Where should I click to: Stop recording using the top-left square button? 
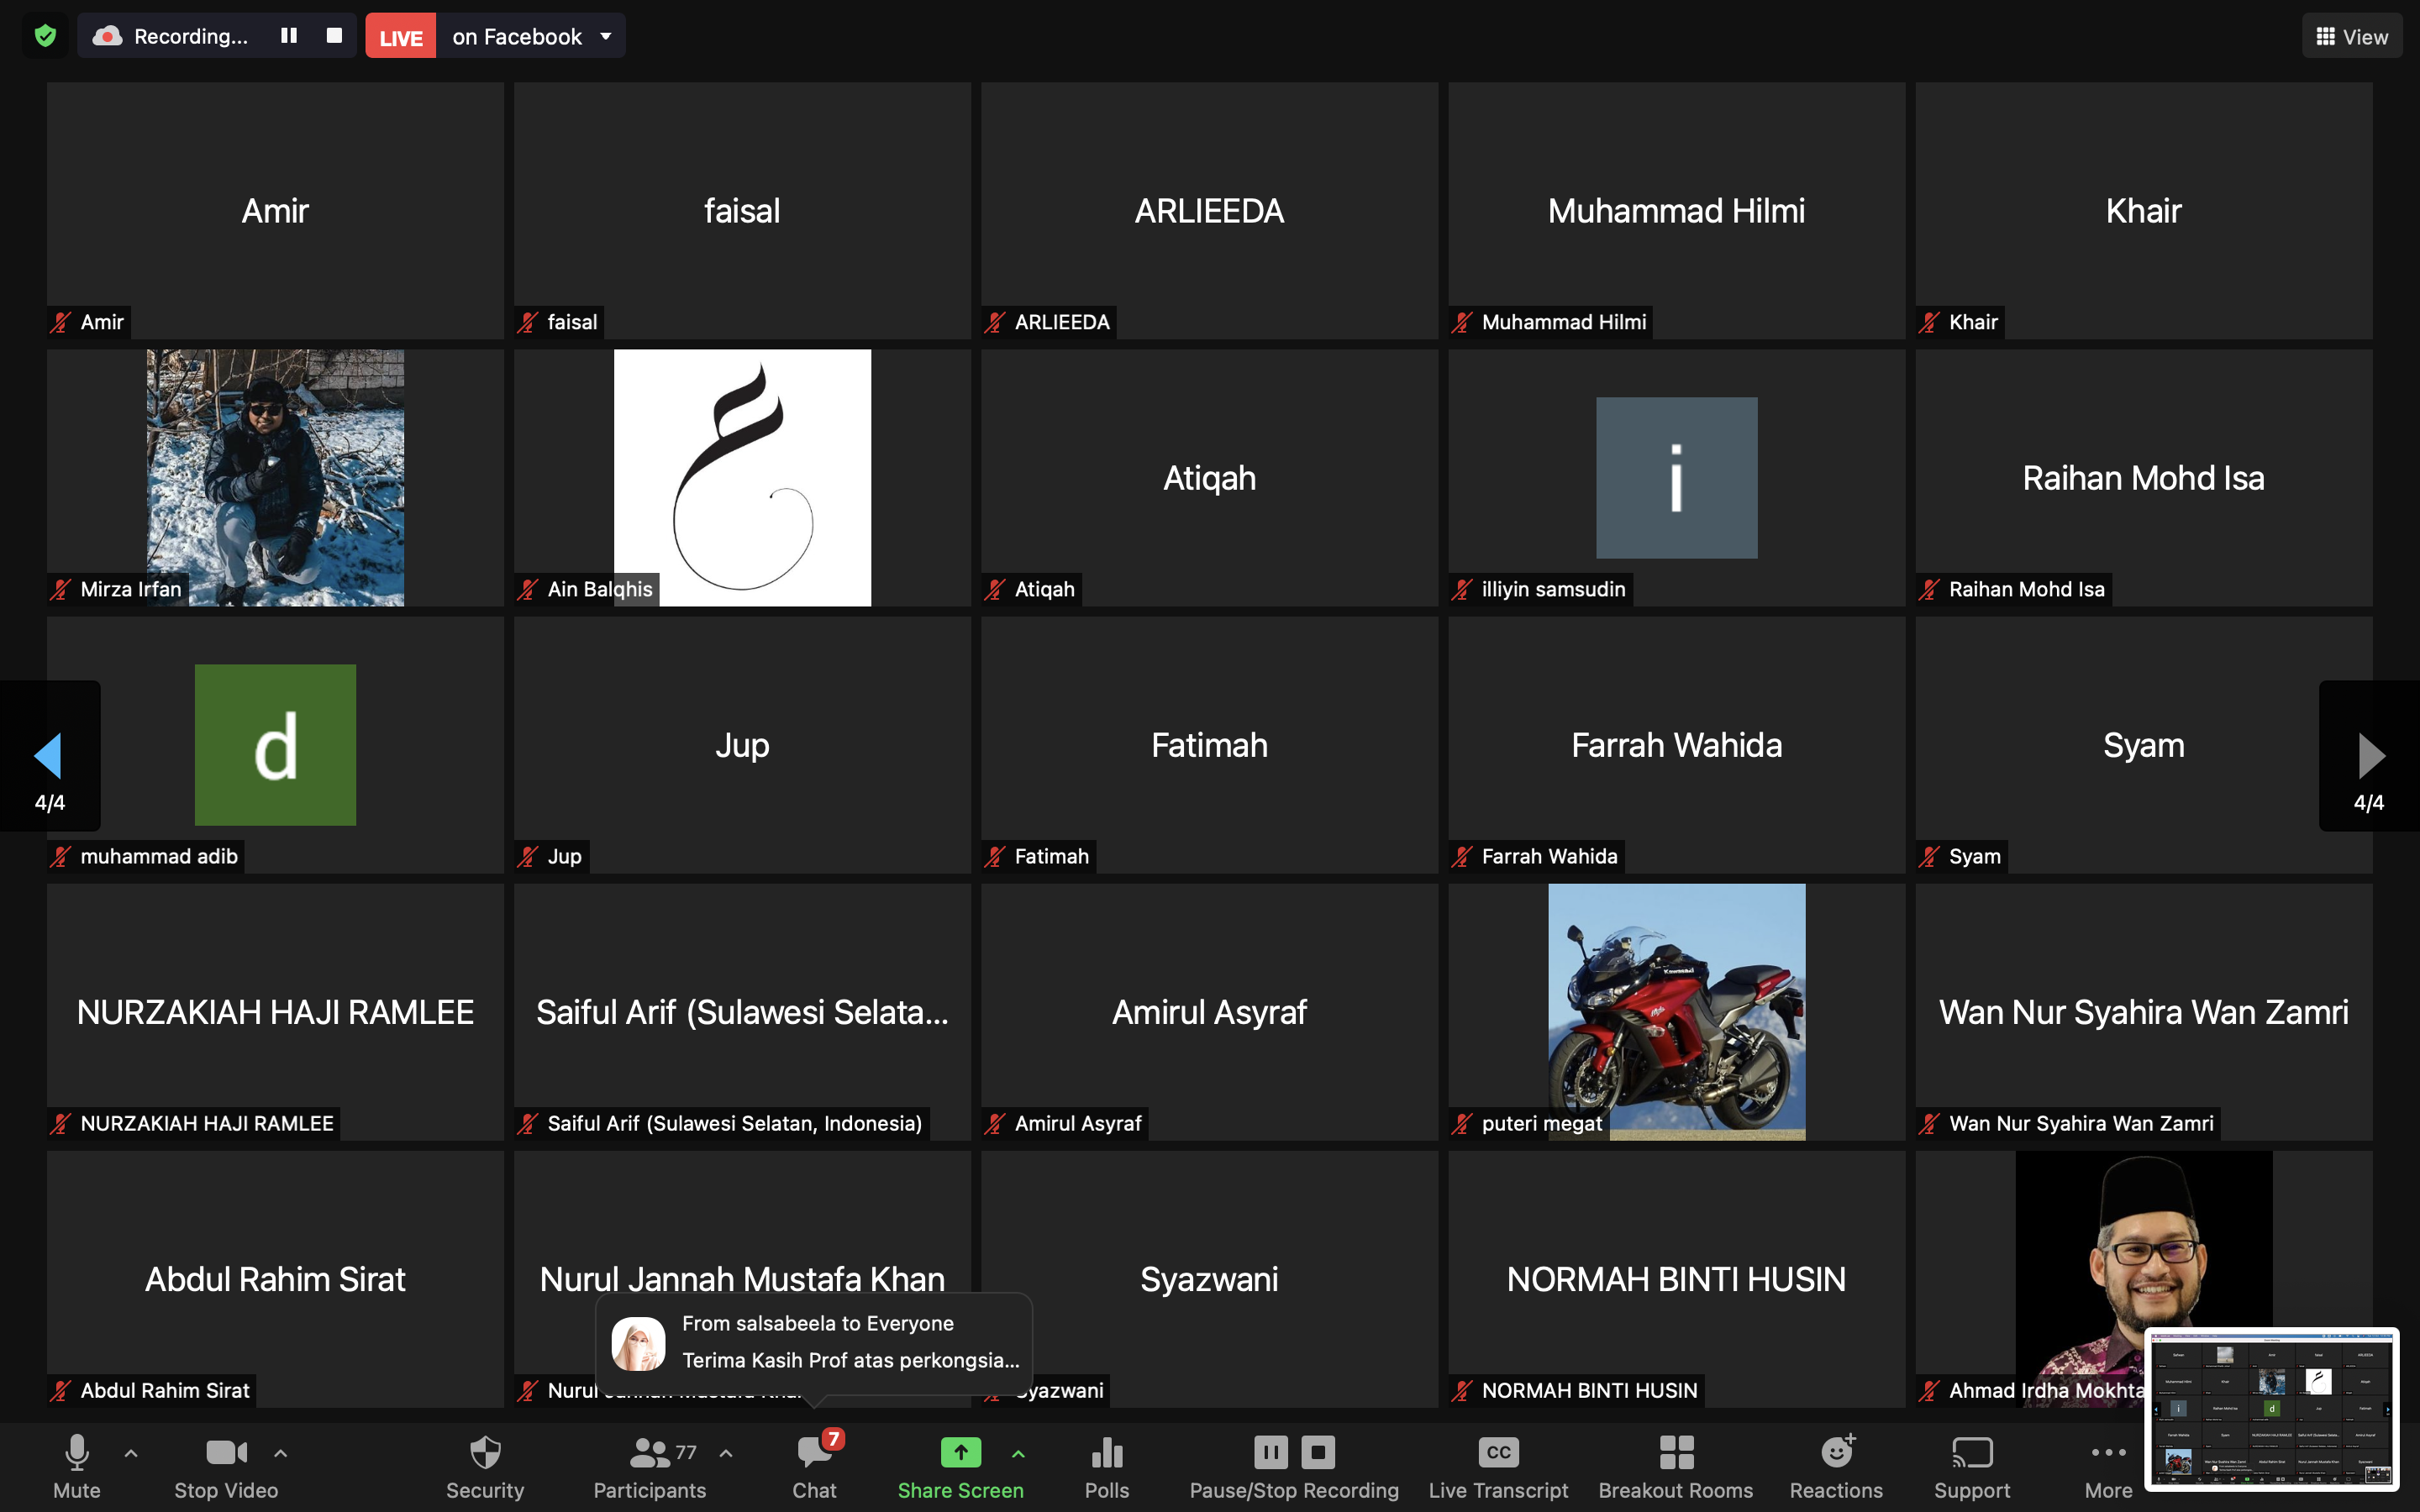(x=334, y=36)
